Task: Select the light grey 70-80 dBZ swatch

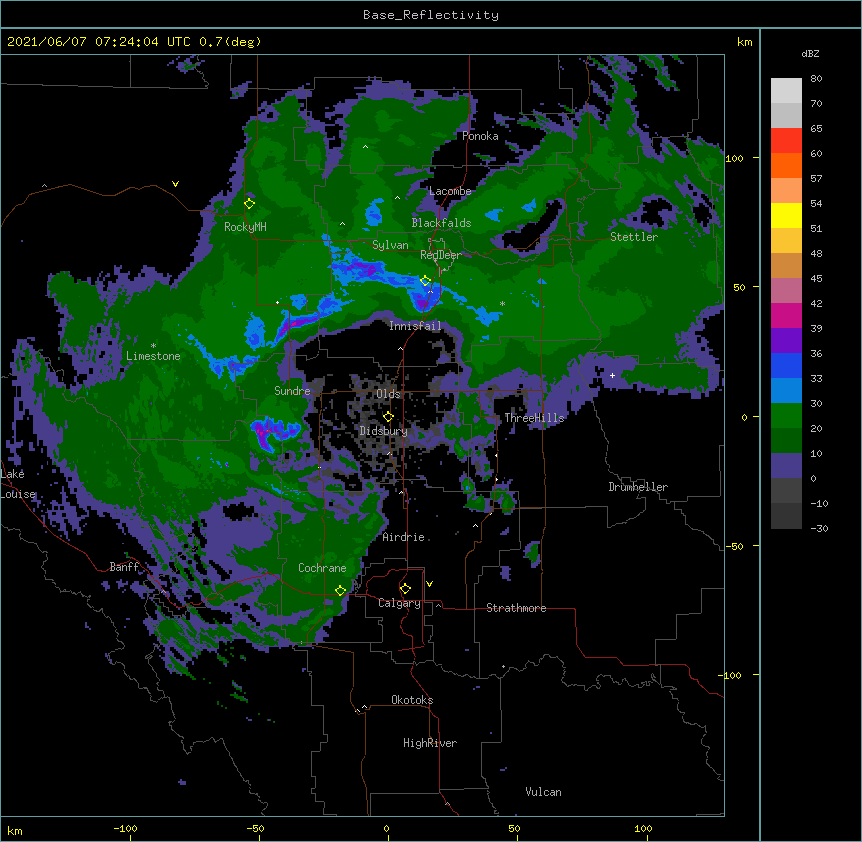Action: click(x=786, y=91)
